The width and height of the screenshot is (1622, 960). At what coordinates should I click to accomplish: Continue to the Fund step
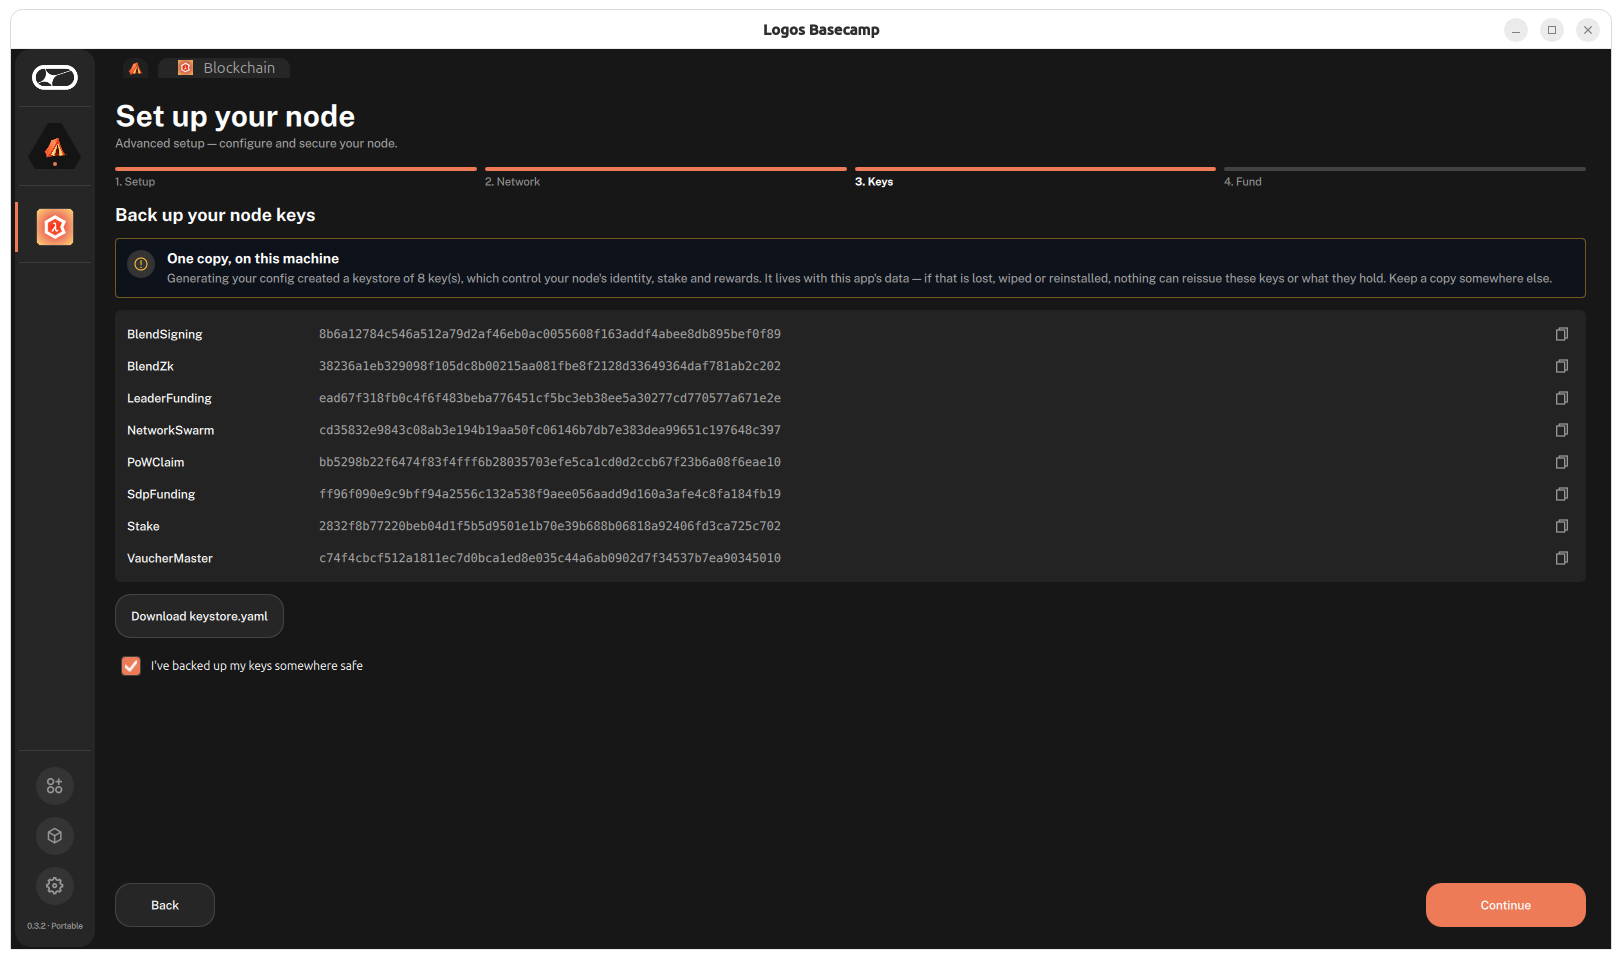pos(1505,905)
